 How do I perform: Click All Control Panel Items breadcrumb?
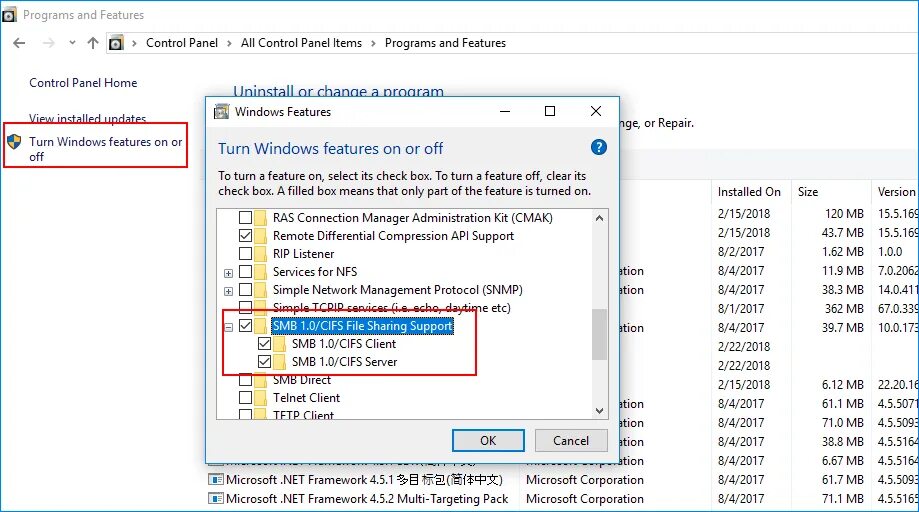(x=301, y=43)
